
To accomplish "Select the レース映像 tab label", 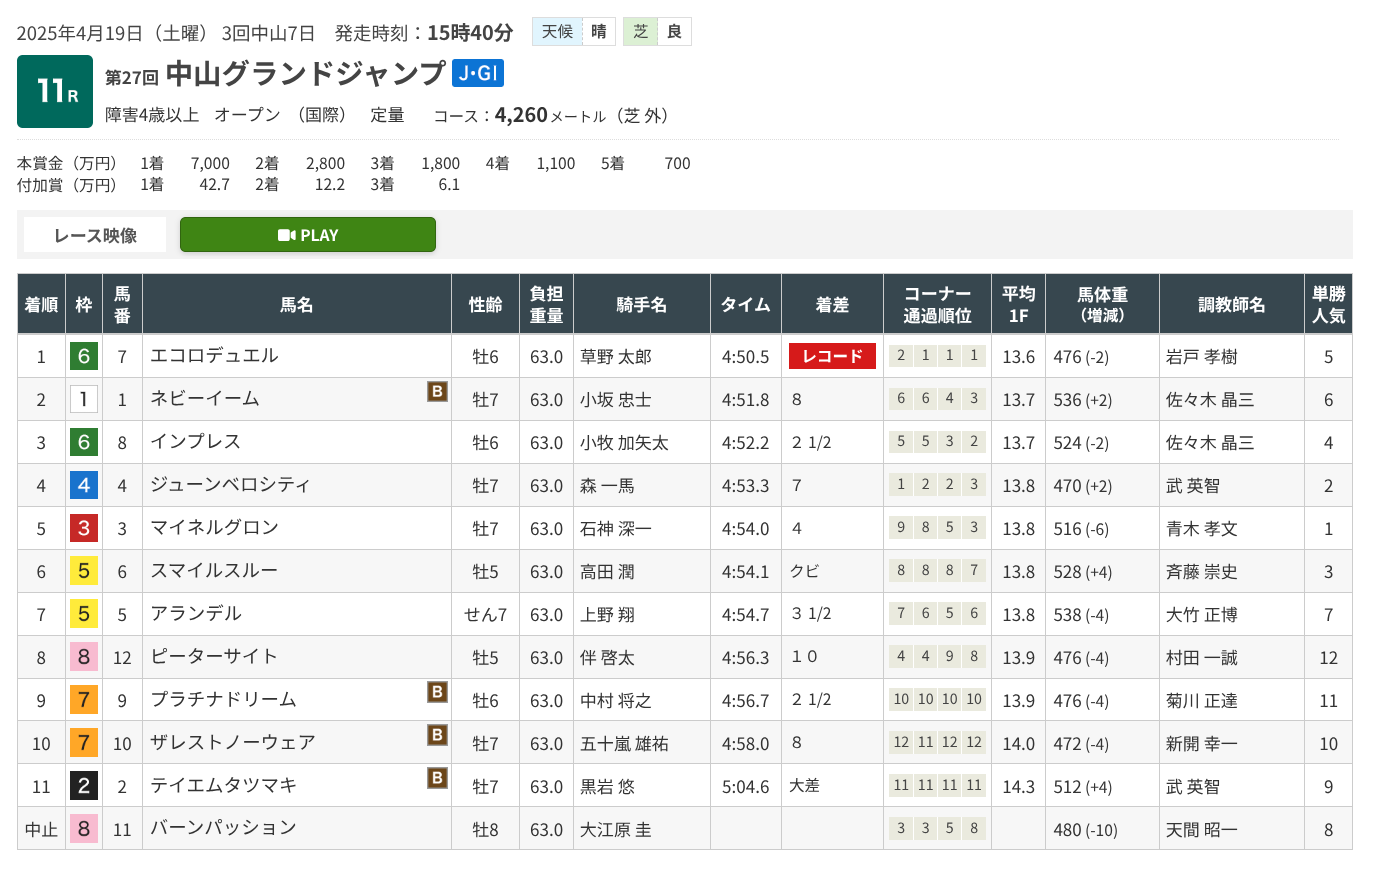I will click(96, 236).
